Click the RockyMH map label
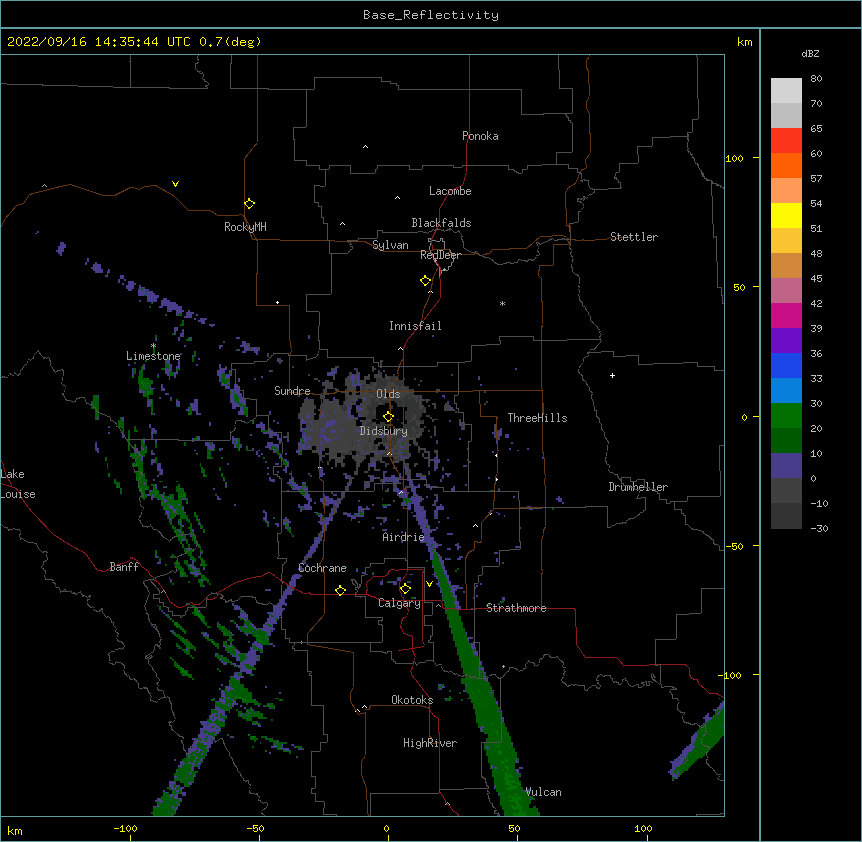Image resolution: width=862 pixels, height=842 pixels. tap(245, 227)
